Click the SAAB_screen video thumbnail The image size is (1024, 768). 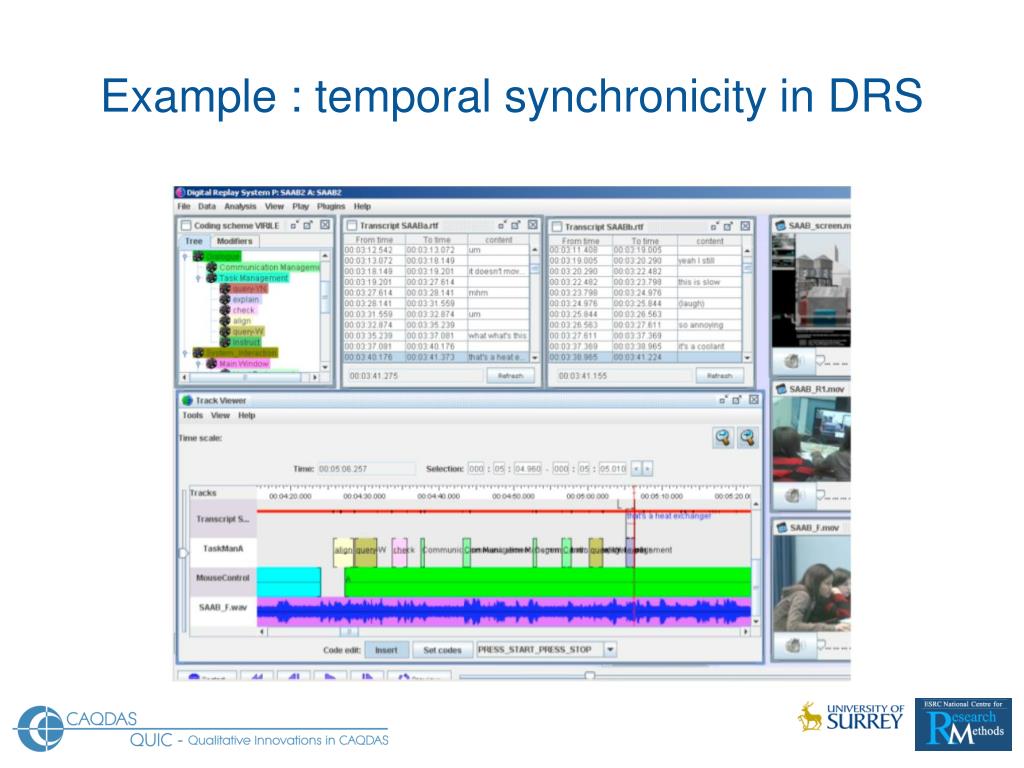click(811, 291)
